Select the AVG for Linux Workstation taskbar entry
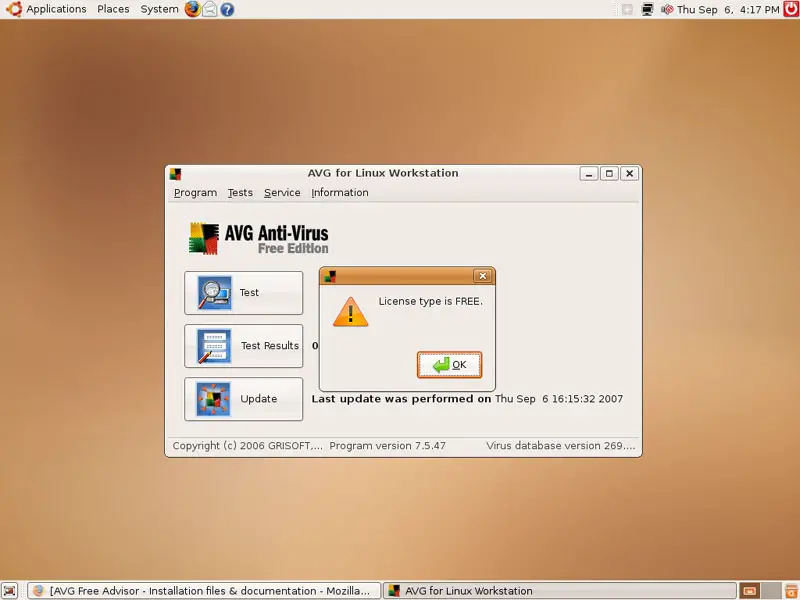 pyautogui.click(x=560, y=591)
